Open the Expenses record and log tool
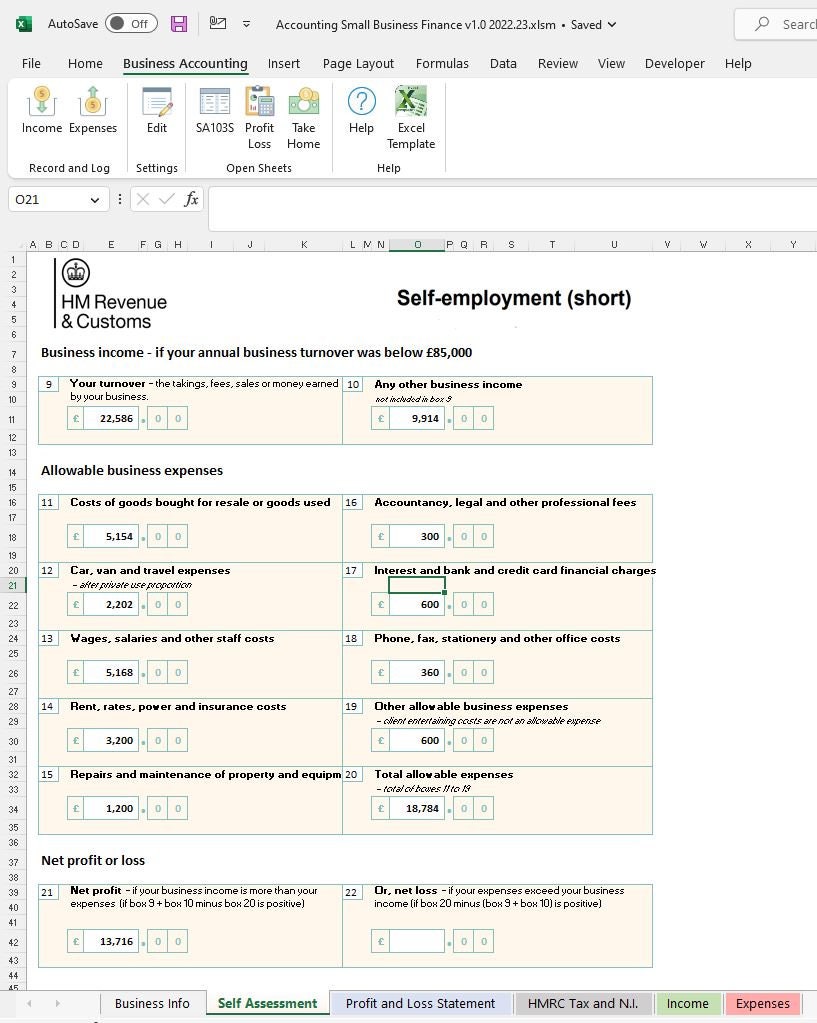 pyautogui.click(x=93, y=113)
